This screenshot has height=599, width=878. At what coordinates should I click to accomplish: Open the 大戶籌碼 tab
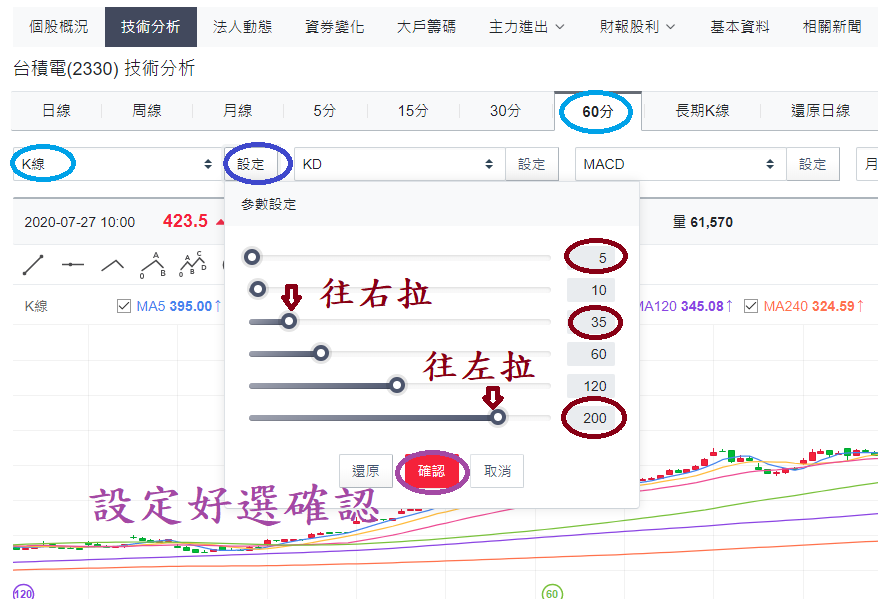426,27
